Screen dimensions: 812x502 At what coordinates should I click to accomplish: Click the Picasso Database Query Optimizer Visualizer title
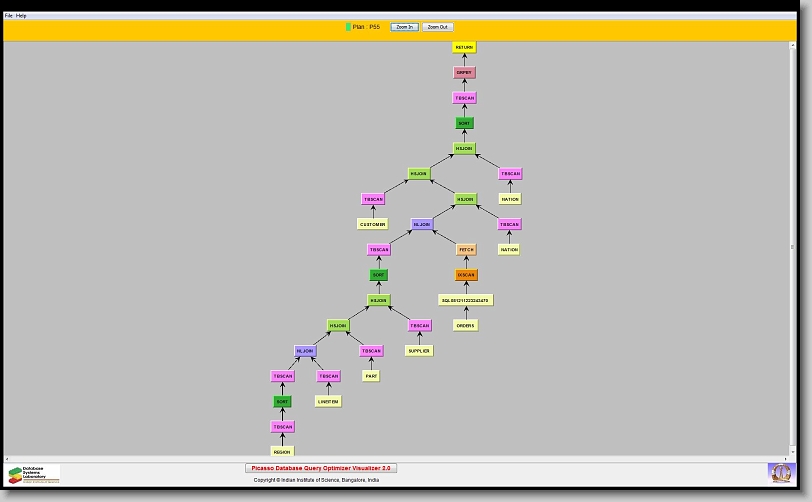tap(320, 468)
